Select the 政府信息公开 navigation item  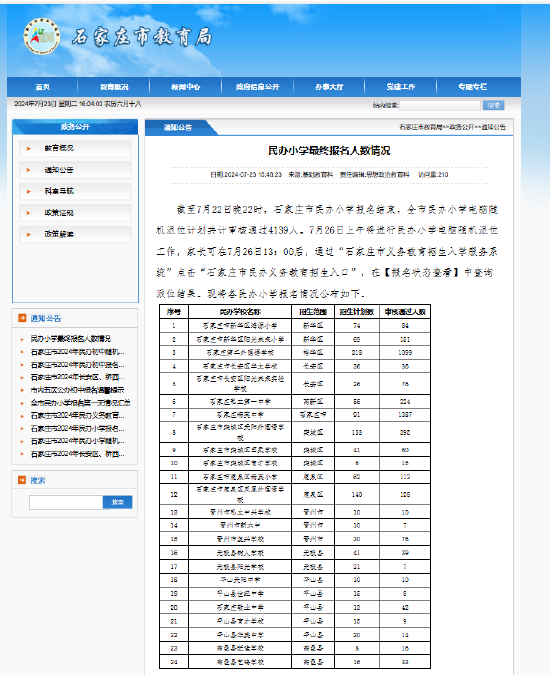(x=257, y=87)
